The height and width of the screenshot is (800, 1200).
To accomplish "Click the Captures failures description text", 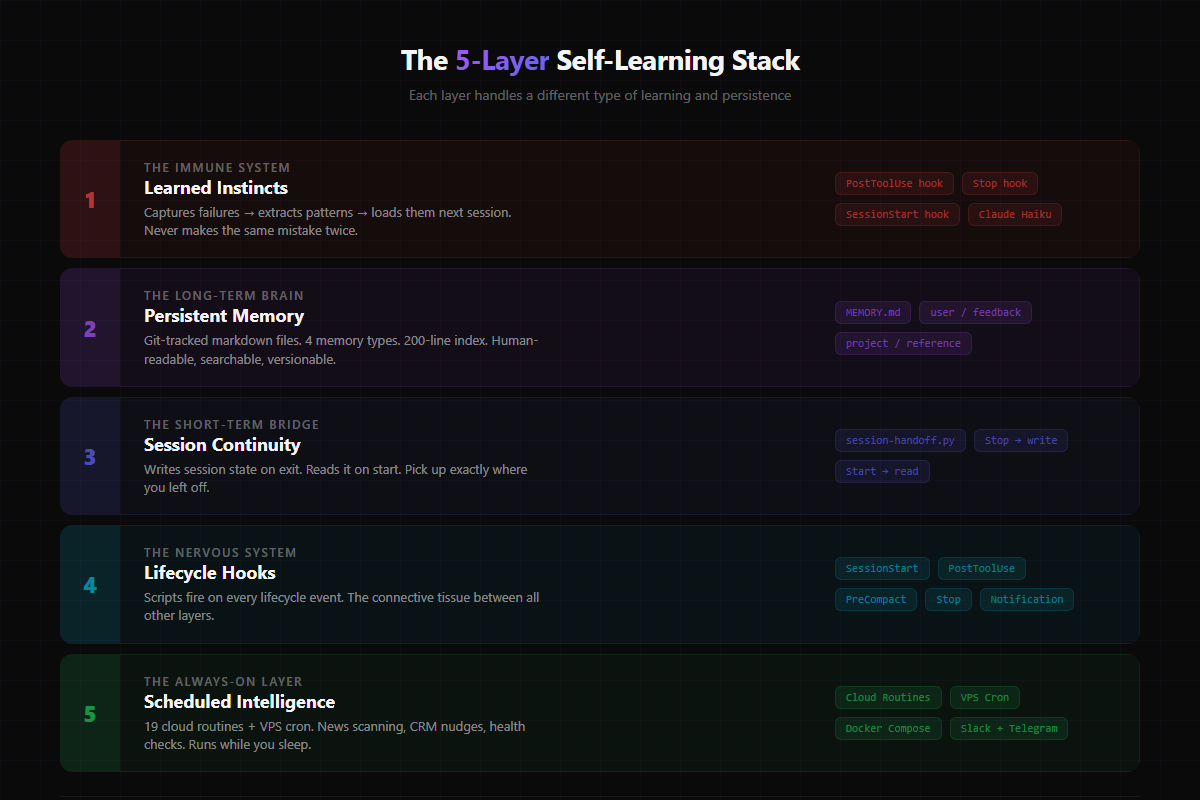I will pos(328,222).
